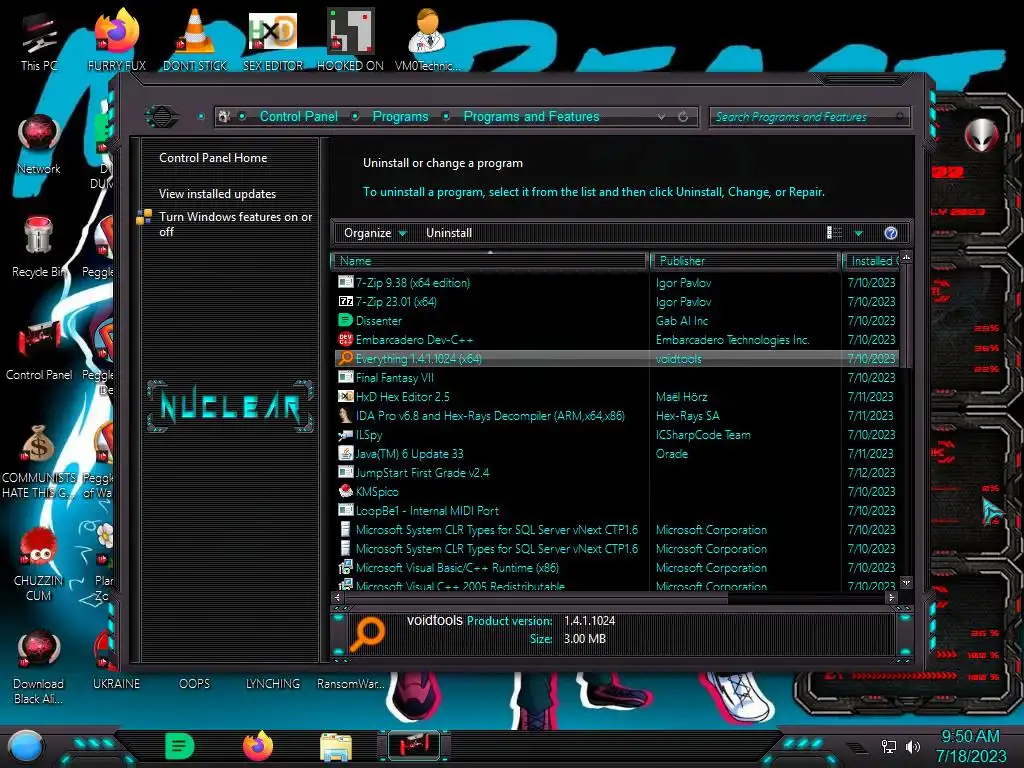Click the Search Programs and Features field
The height and width of the screenshot is (768, 1024).
coord(808,117)
